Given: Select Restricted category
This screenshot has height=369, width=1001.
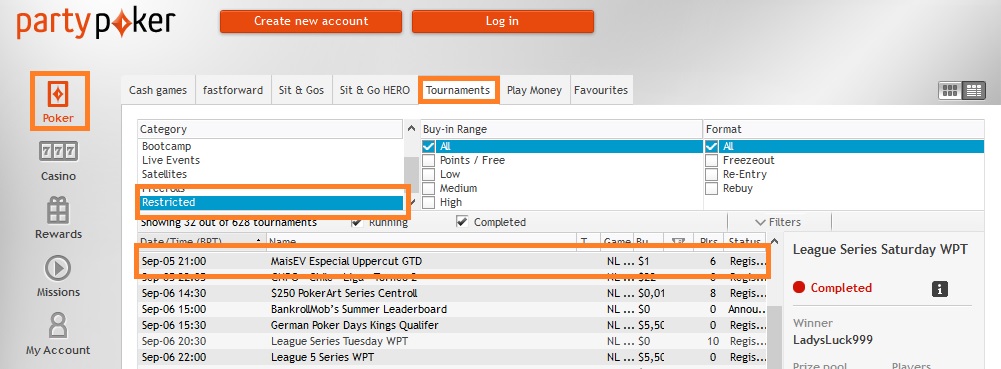Looking at the screenshot, I should tap(271, 202).
